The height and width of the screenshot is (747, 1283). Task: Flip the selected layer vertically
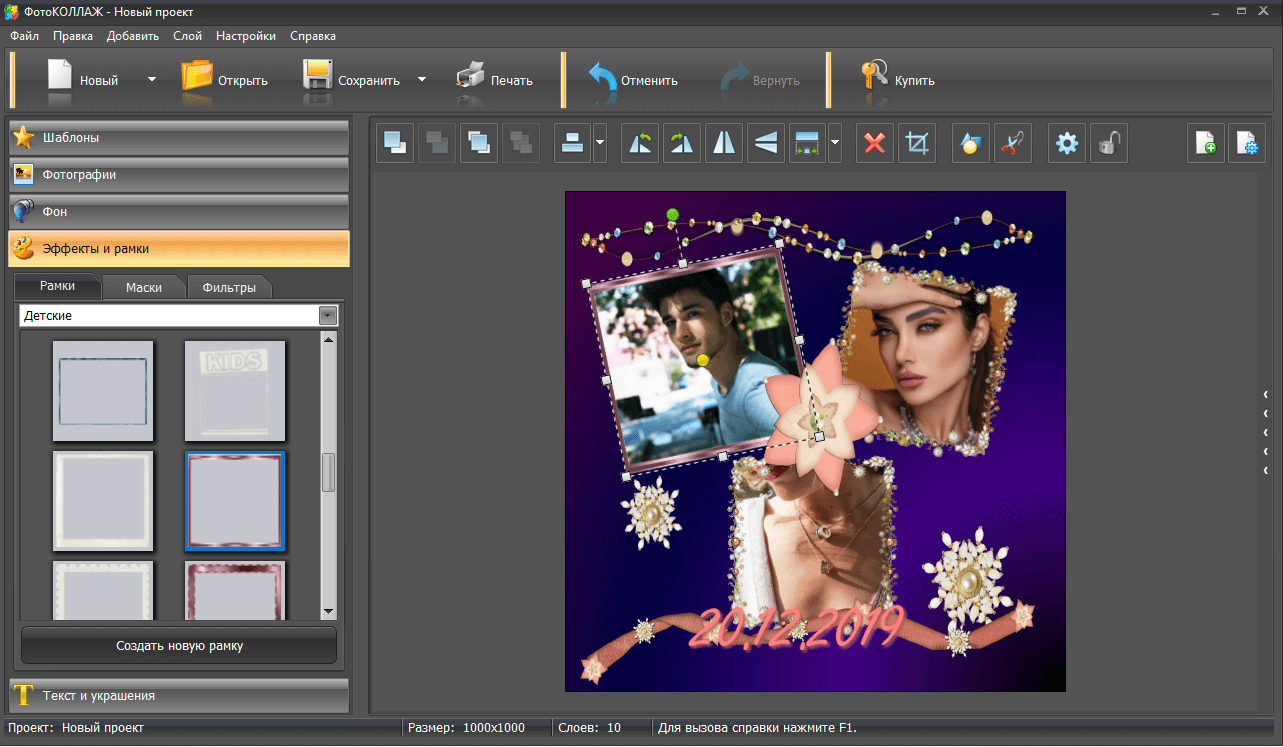(766, 144)
